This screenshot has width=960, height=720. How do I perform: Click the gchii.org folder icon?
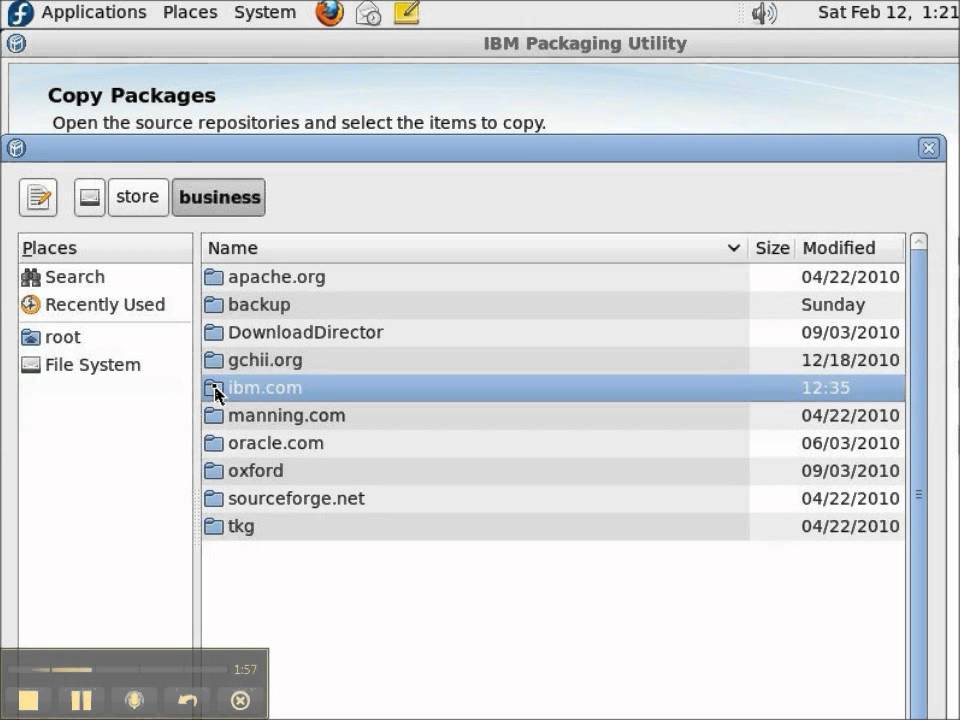214,360
